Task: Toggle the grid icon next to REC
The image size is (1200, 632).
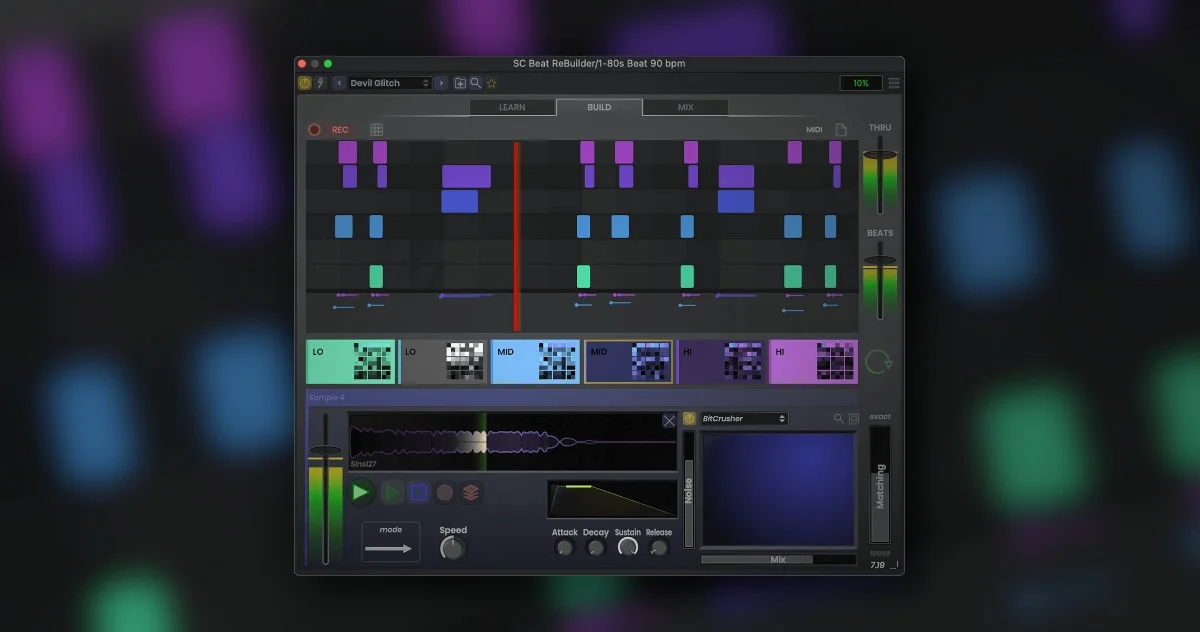Action: 377,130
